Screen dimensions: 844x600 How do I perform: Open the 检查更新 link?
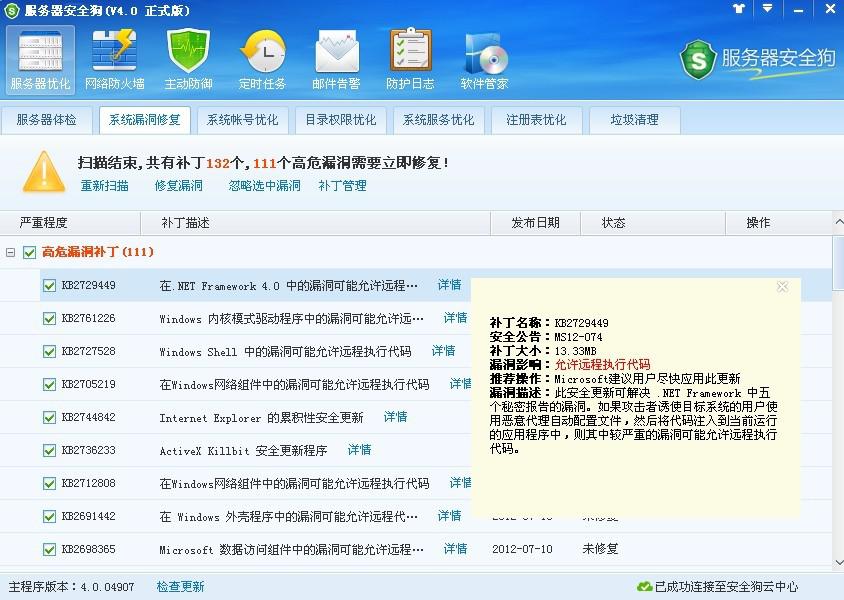coord(180,588)
